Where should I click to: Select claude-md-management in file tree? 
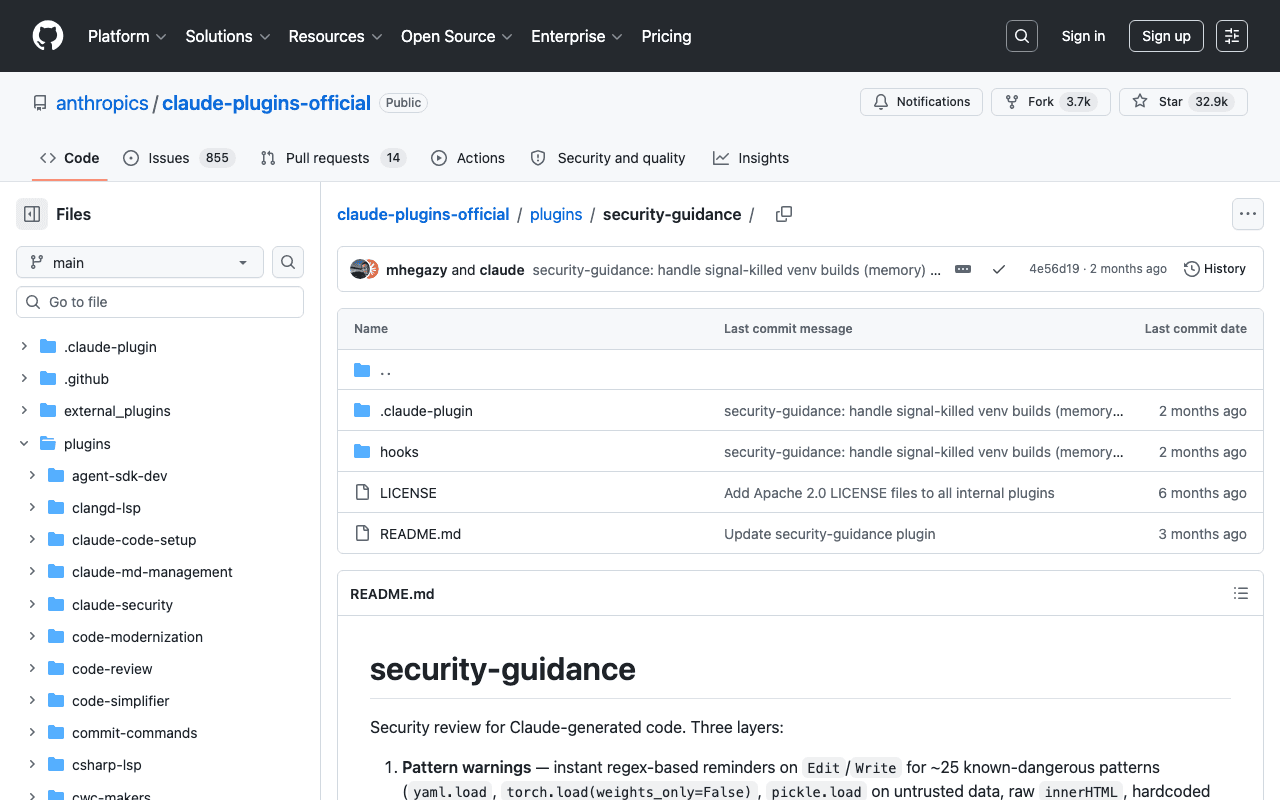tap(152, 572)
